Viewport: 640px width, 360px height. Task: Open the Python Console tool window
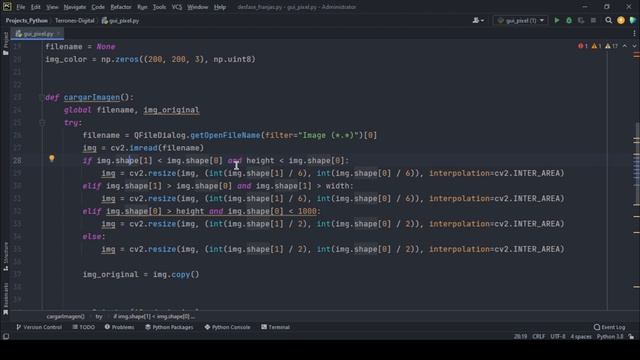227,327
